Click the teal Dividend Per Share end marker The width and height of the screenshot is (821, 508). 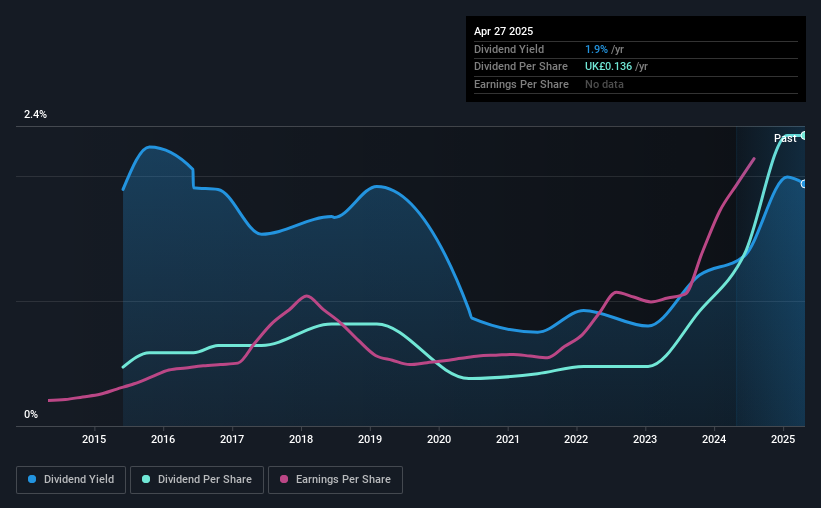click(804, 135)
